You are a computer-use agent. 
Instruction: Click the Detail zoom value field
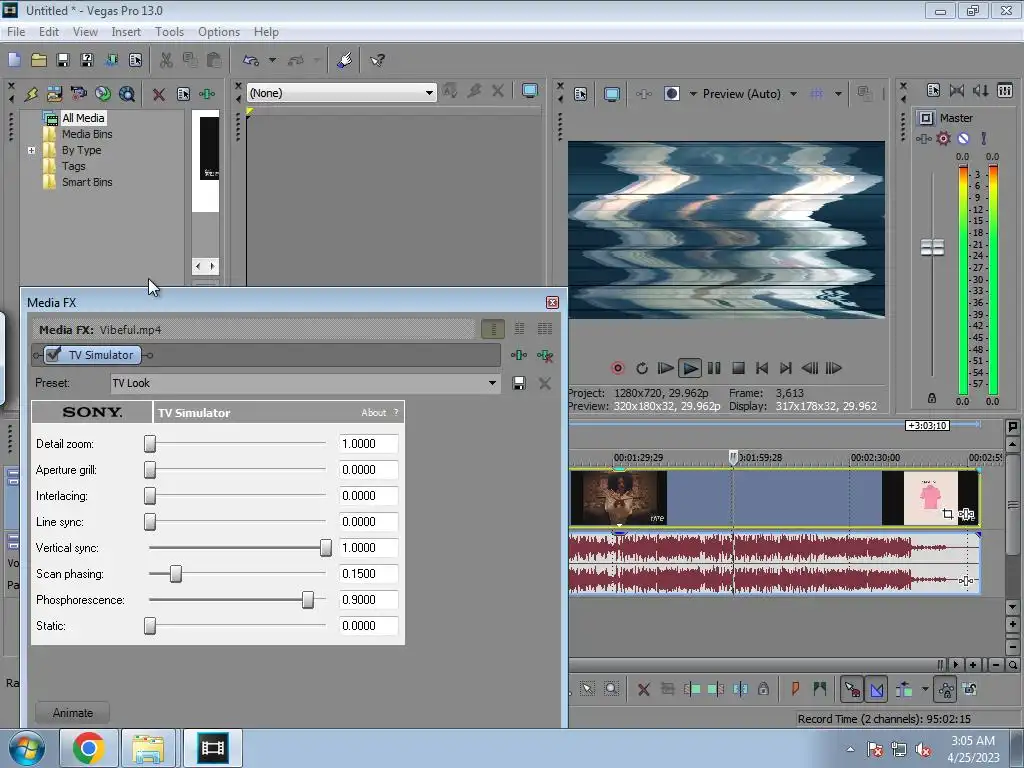[x=368, y=444]
